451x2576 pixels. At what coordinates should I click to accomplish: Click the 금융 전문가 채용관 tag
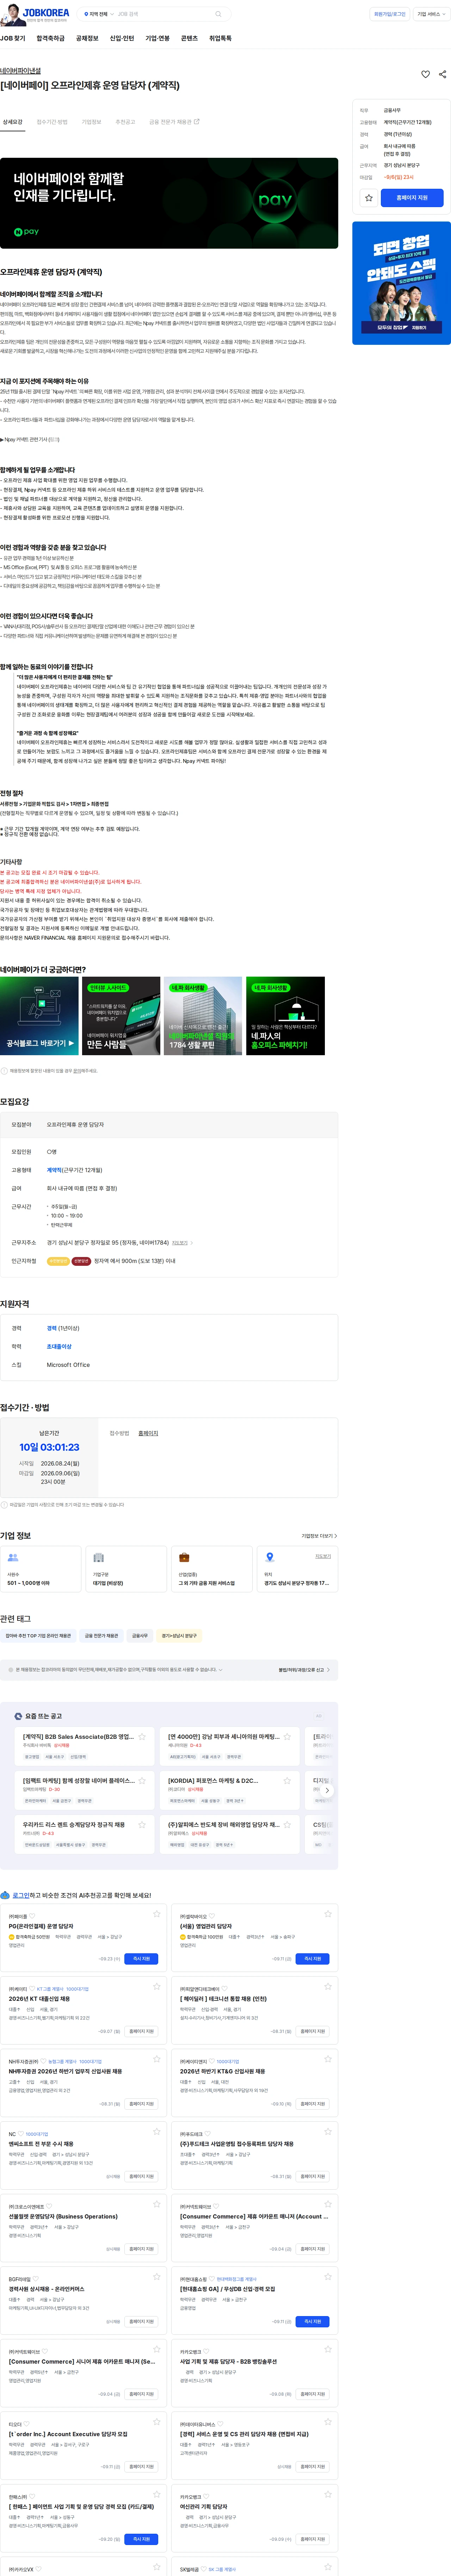[101, 1636]
